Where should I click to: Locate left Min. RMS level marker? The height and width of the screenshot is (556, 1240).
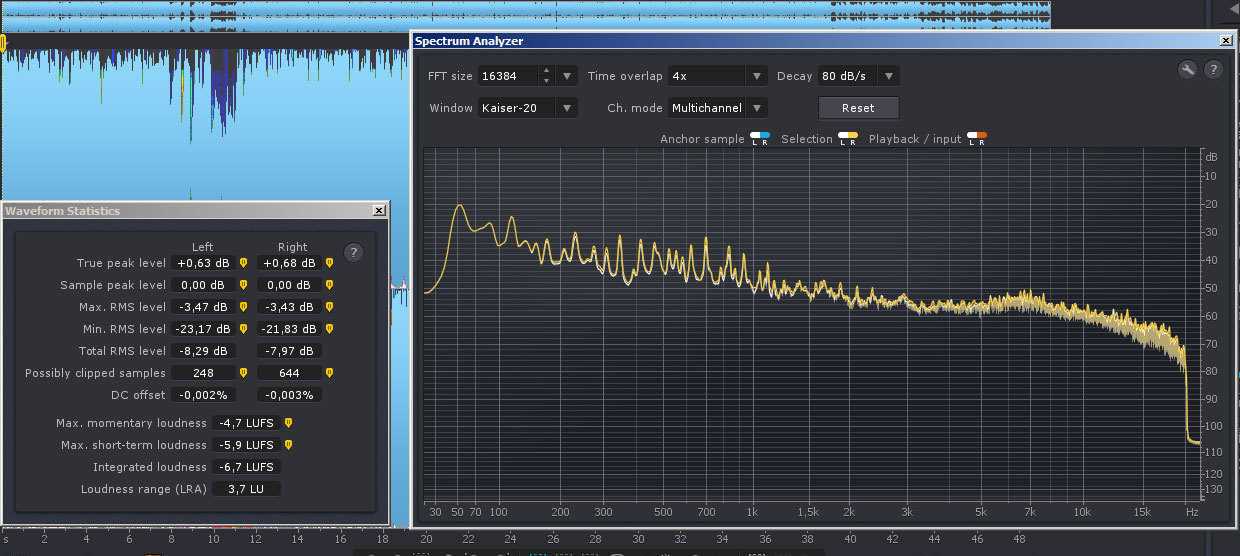tap(243, 330)
